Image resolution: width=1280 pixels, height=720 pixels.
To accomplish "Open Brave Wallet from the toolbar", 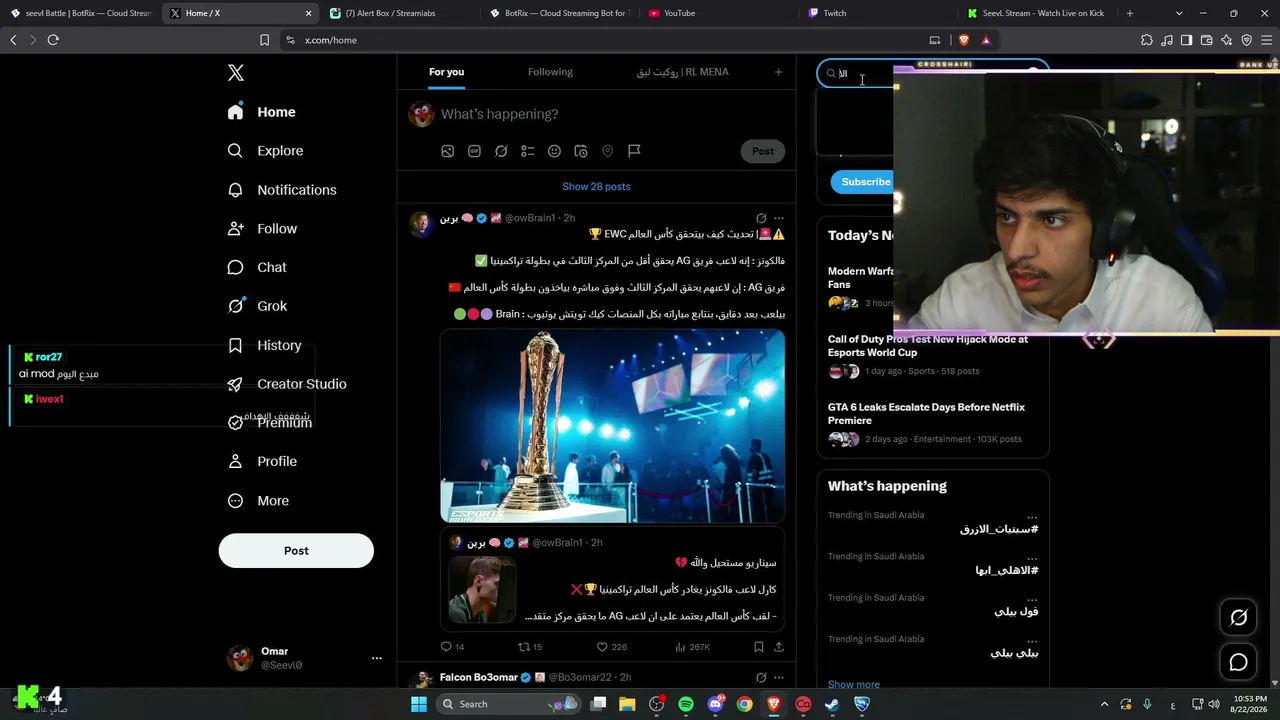I will tap(1206, 40).
